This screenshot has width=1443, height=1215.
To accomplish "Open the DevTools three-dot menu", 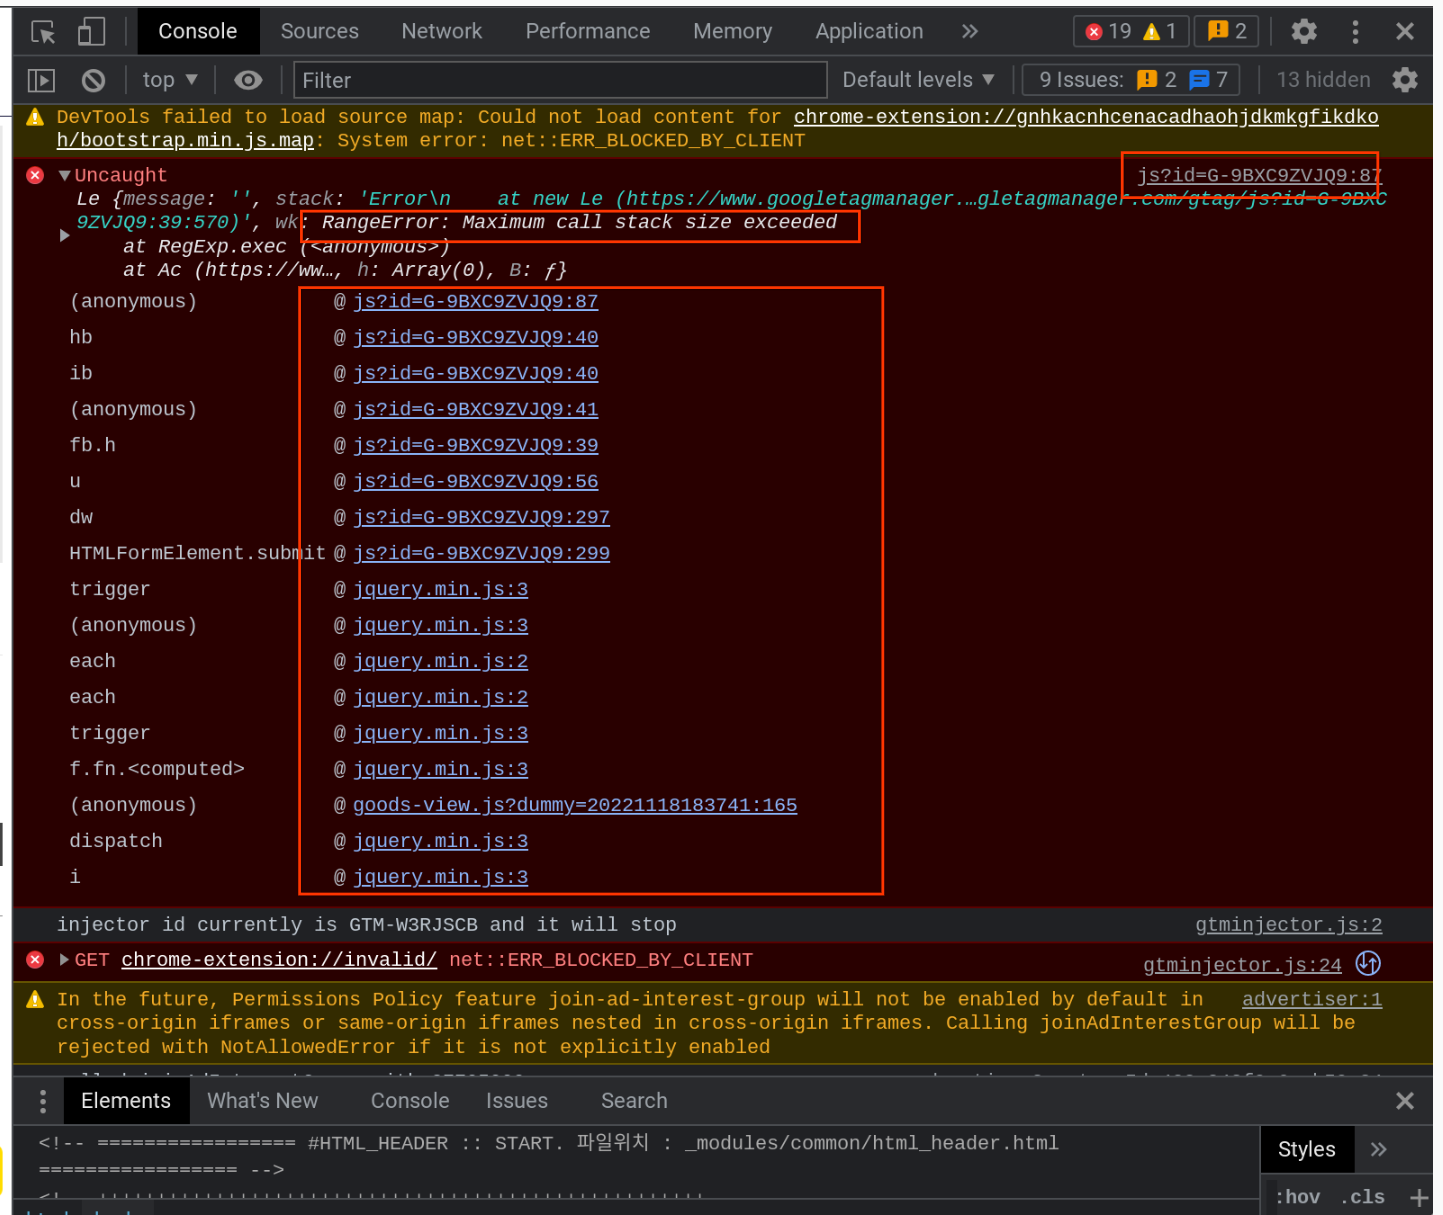I will (1355, 31).
